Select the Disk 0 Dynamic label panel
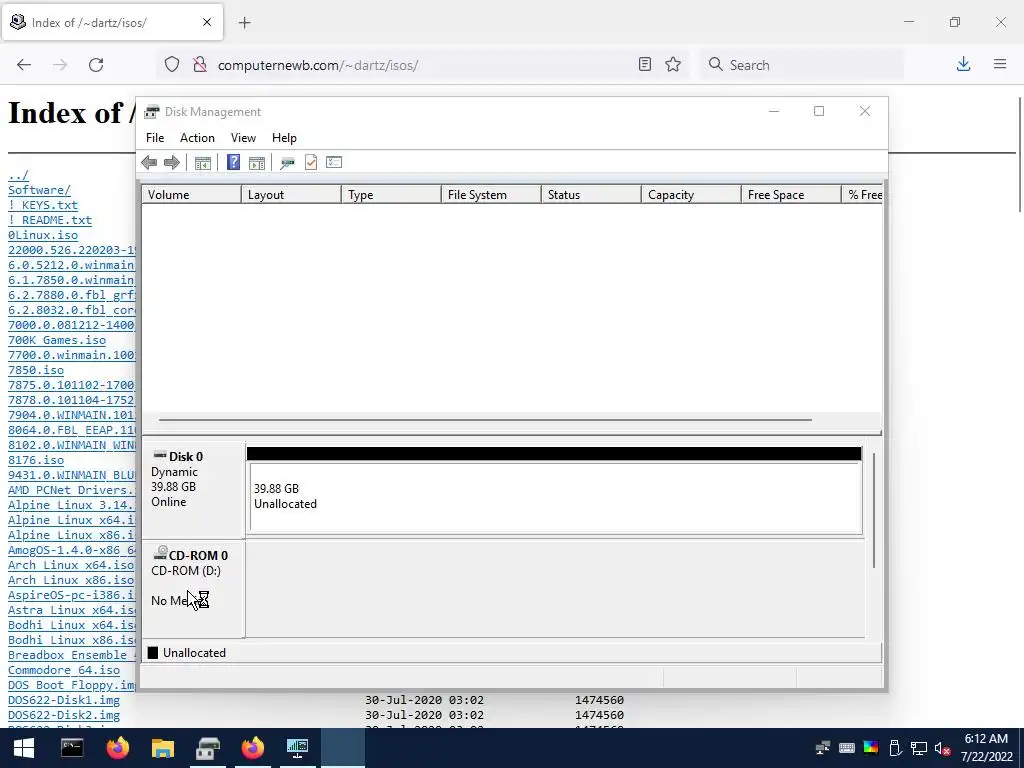The width and height of the screenshot is (1024, 768). 193,488
